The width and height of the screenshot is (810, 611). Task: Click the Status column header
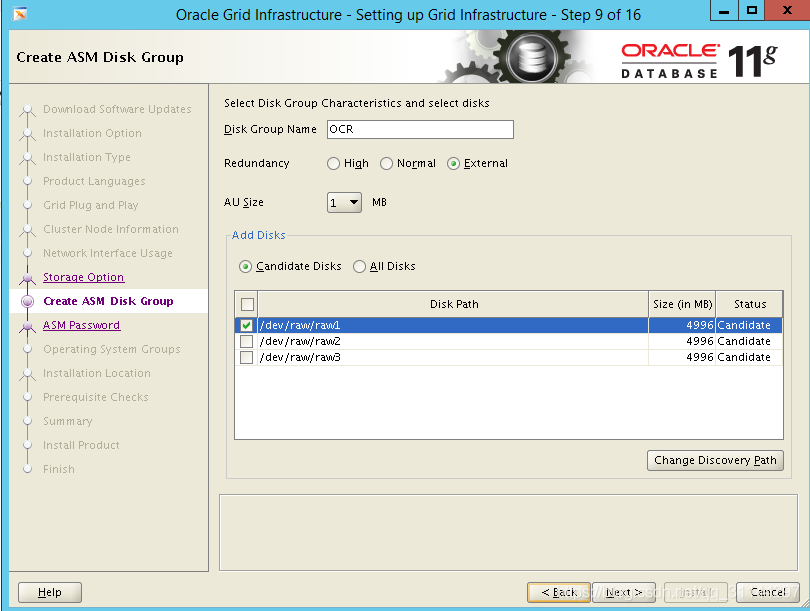click(750, 304)
